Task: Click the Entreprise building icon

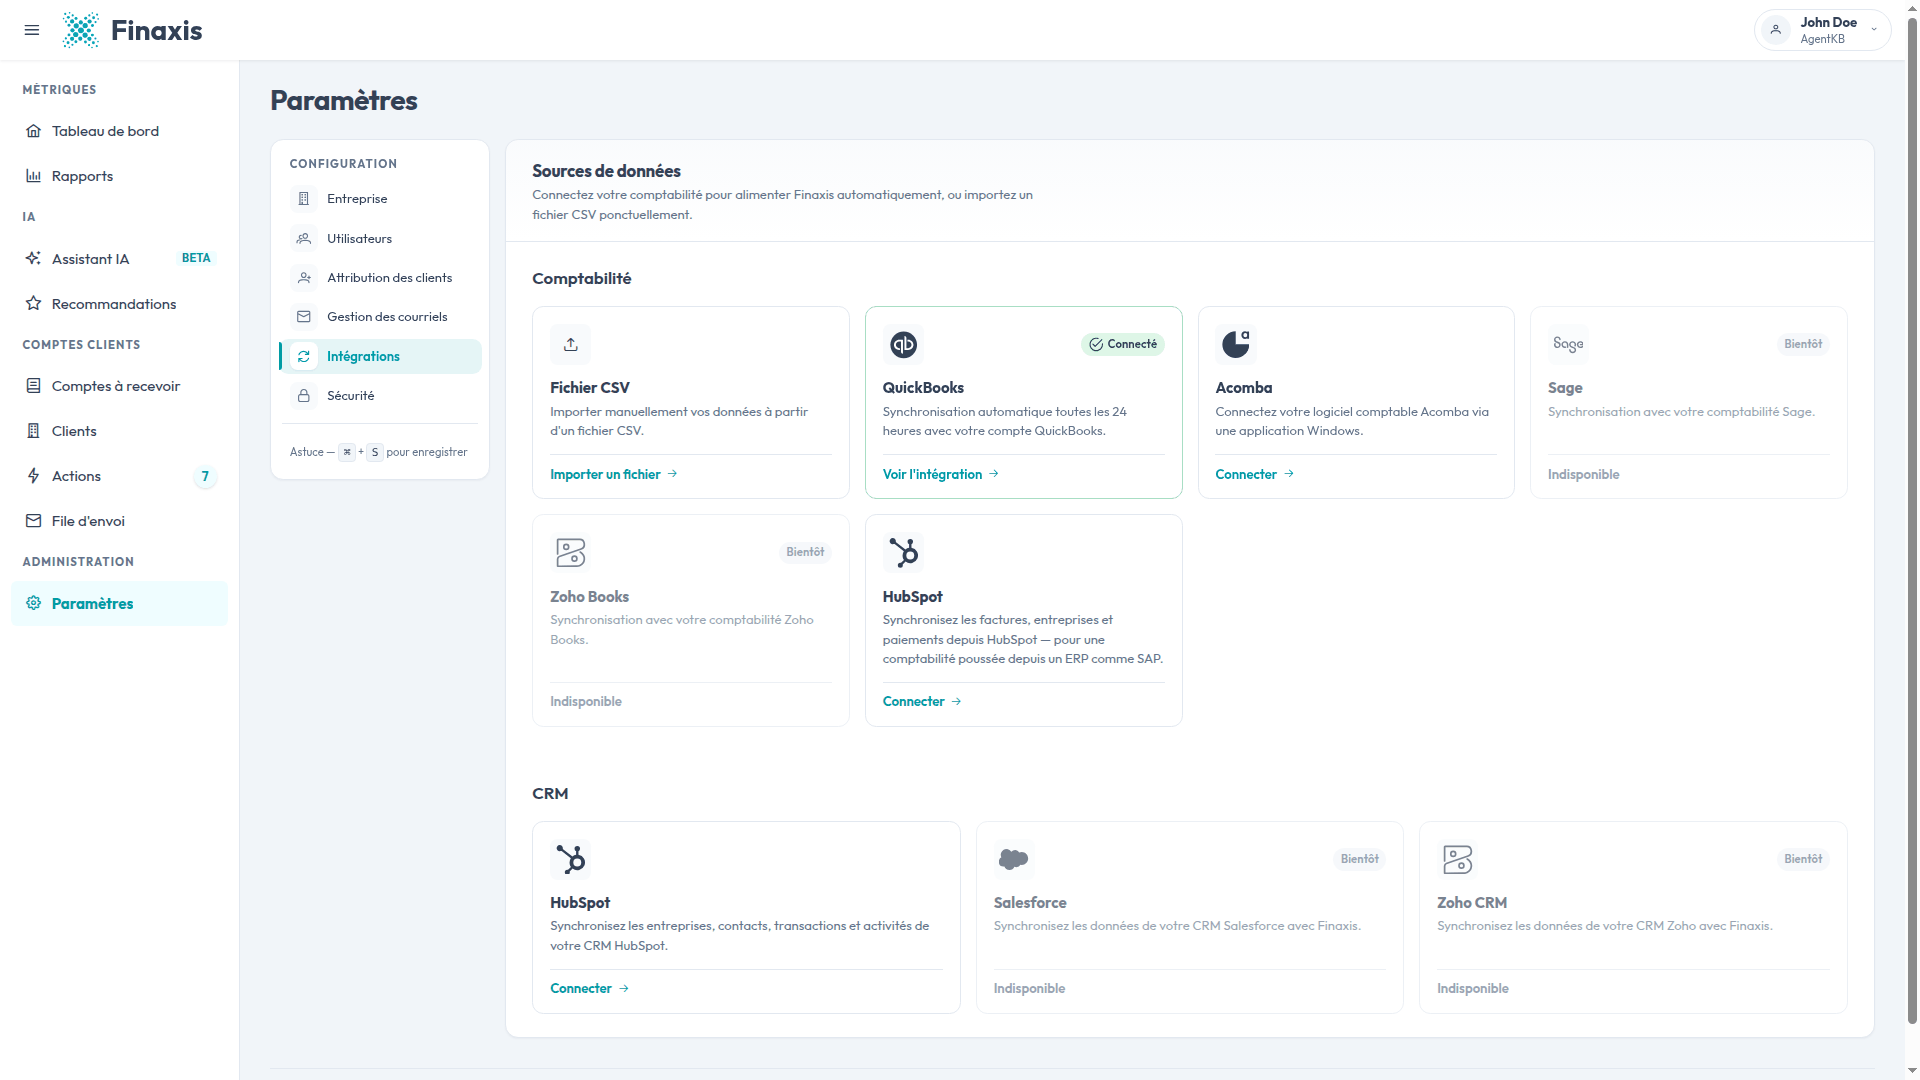Action: 304,199
